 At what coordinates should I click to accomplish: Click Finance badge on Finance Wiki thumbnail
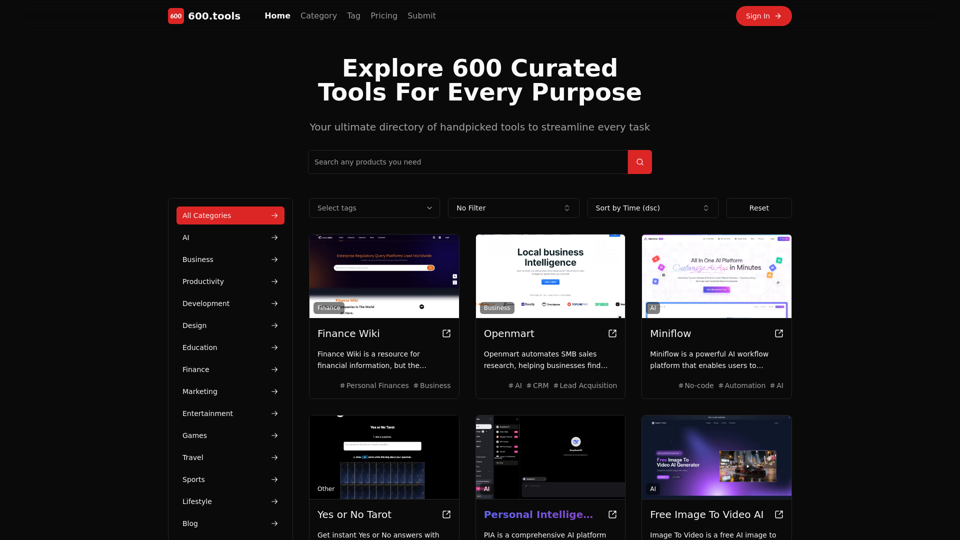329,308
